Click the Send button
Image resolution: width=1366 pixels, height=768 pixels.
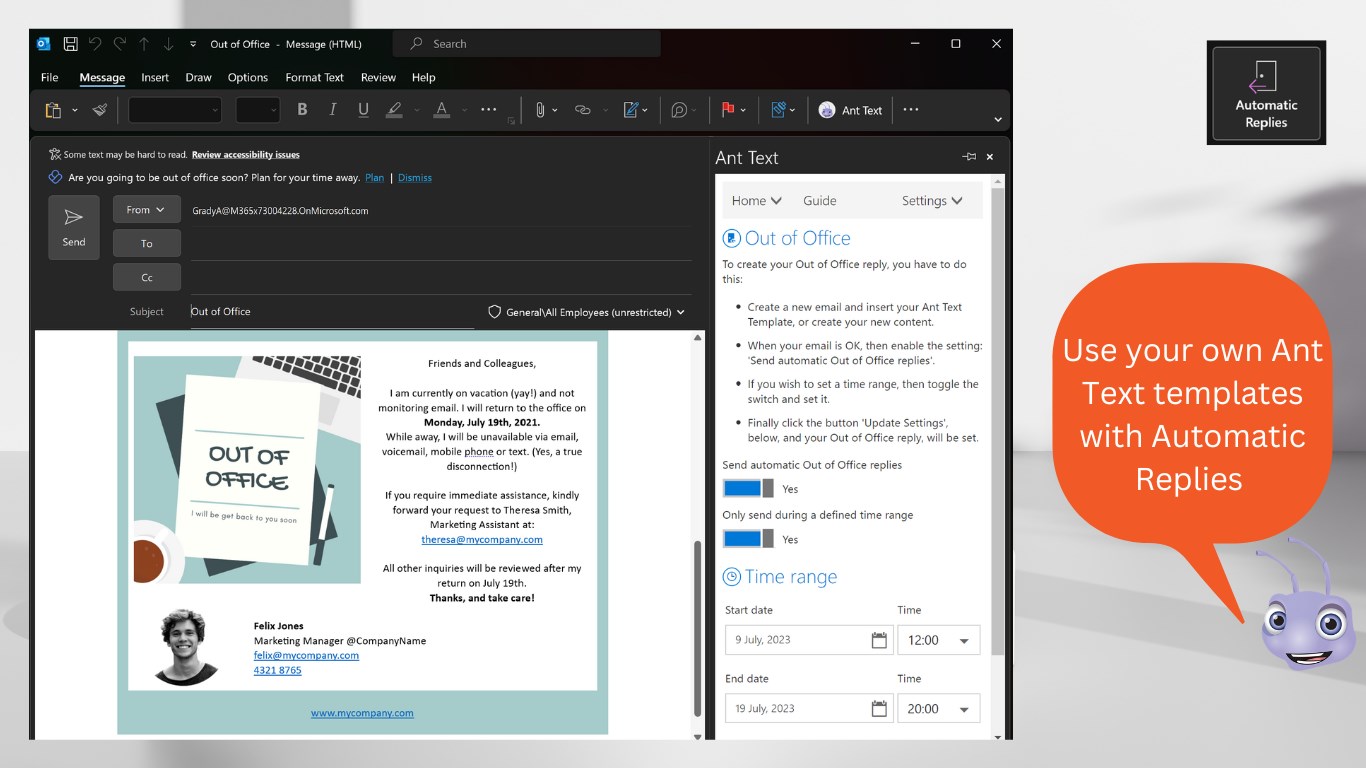tap(74, 227)
